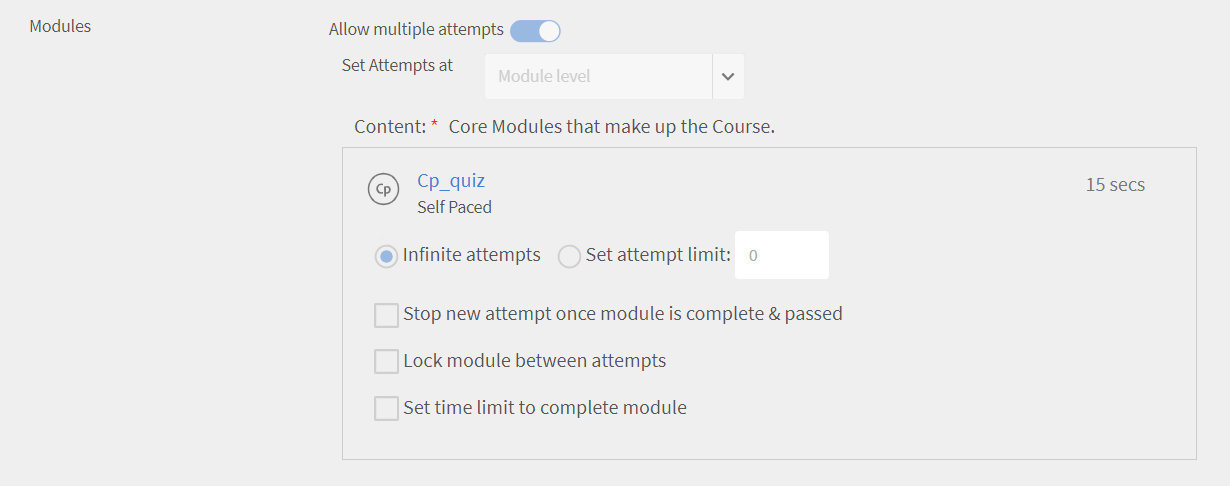Choose the Set attempt limit radio button
This screenshot has width=1230, height=486.
(x=569, y=256)
